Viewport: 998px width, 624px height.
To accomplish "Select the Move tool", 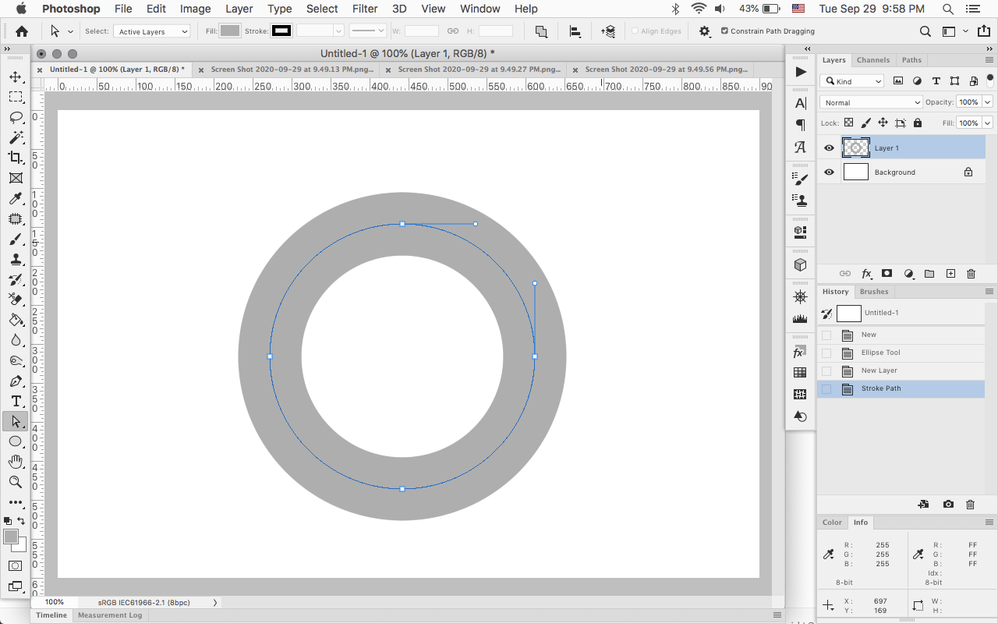I will pyautogui.click(x=16, y=77).
